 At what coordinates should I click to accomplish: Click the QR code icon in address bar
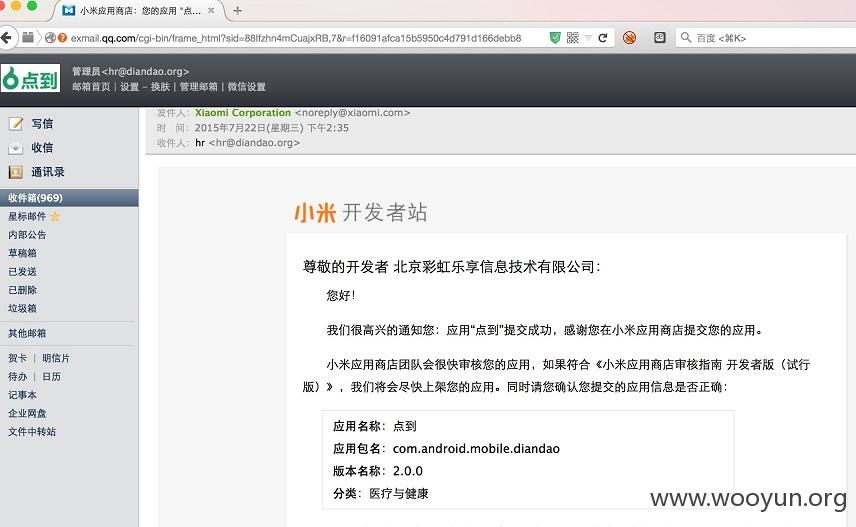click(x=572, y=38)
